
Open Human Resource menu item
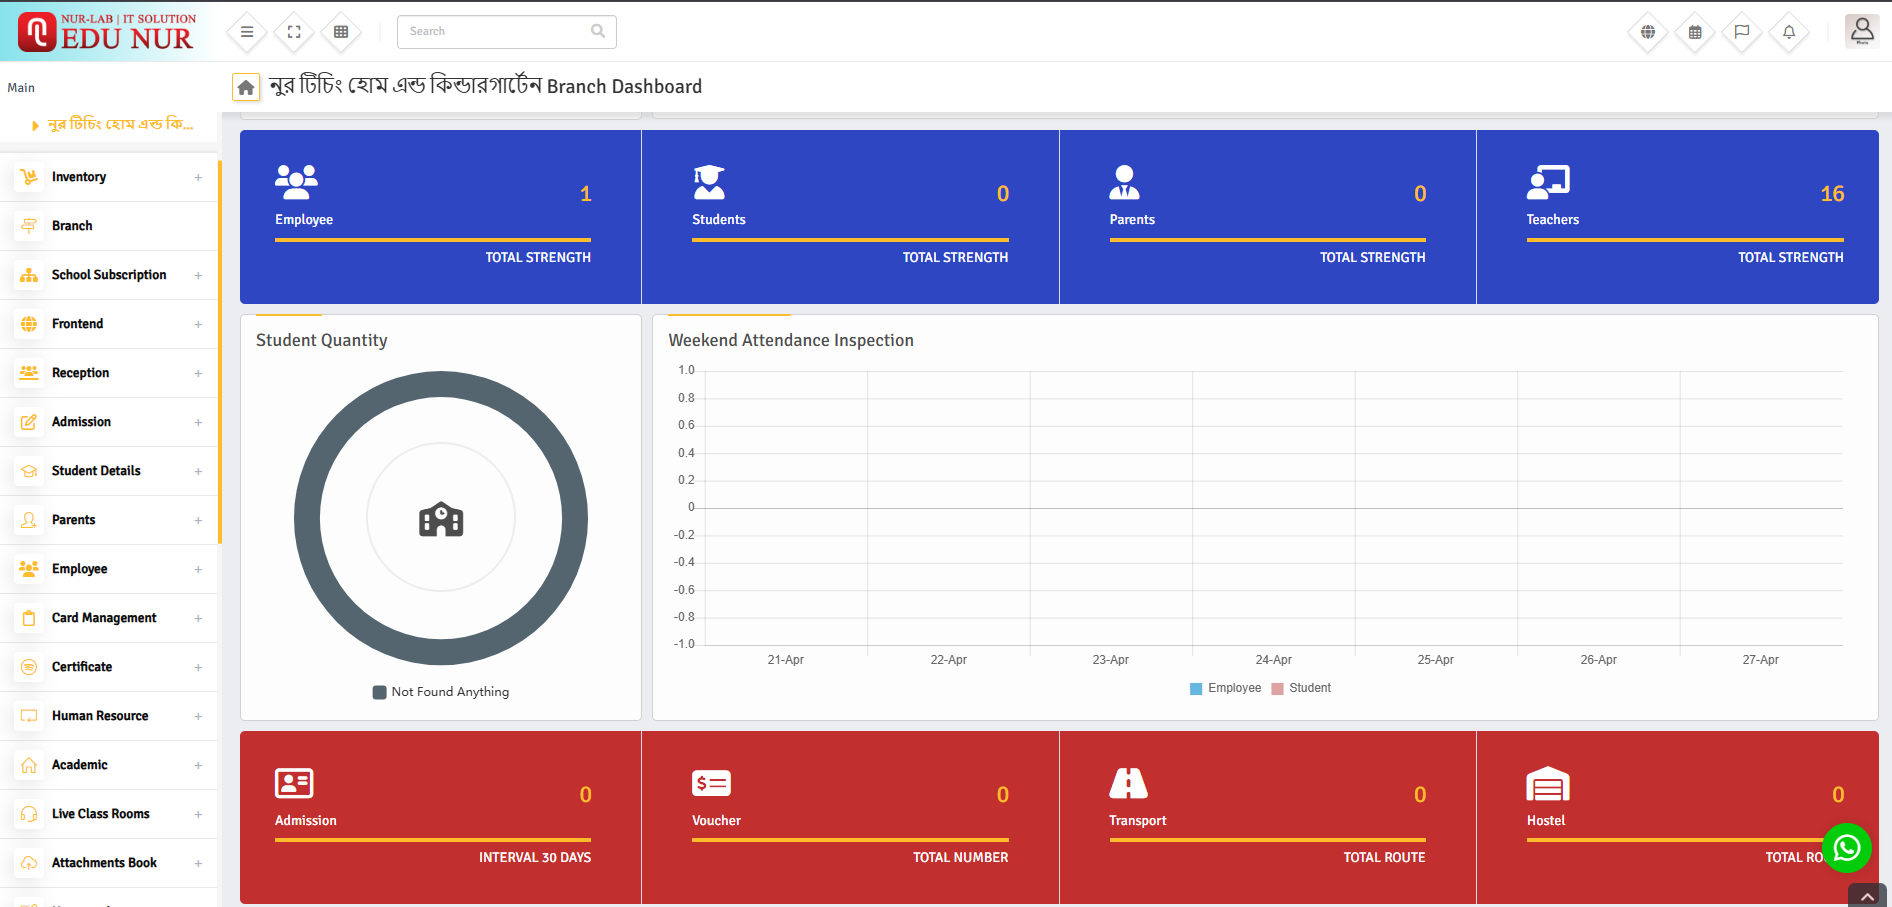pyautogui.click(x=108, y=716)
